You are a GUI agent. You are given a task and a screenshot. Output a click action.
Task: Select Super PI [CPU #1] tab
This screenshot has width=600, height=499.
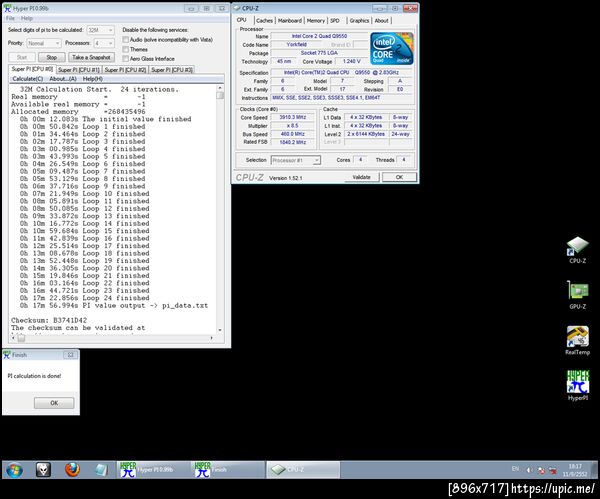tap(79, 70)
